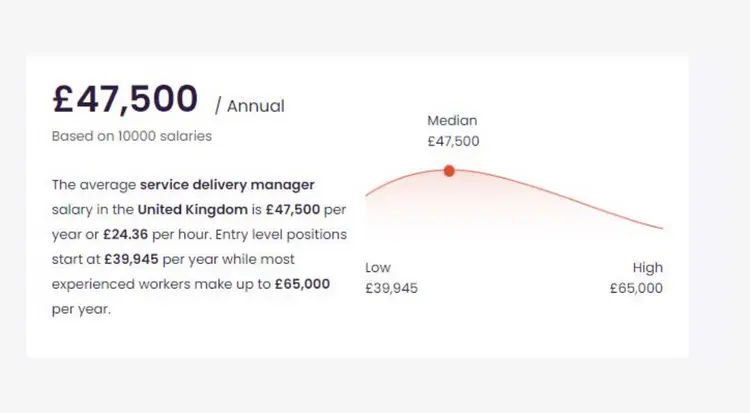Click the "Median" label above the chart
The height and width of the screenshot is (413, 750).
(453, 120)
